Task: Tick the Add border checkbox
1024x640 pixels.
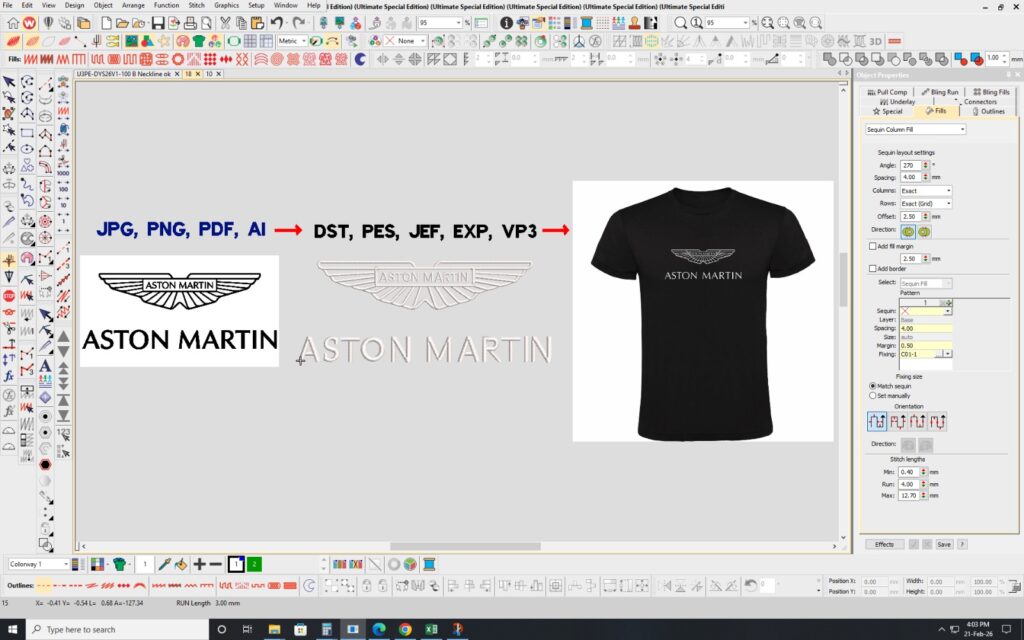Action: pos(872,268)
